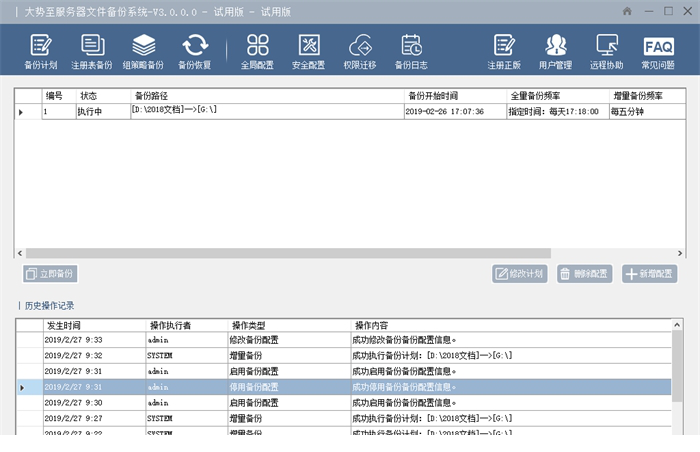This screenshot has width=700, height=452.
Task: Launch 远程协助 remote assistance icon
Action: (607, 51)
